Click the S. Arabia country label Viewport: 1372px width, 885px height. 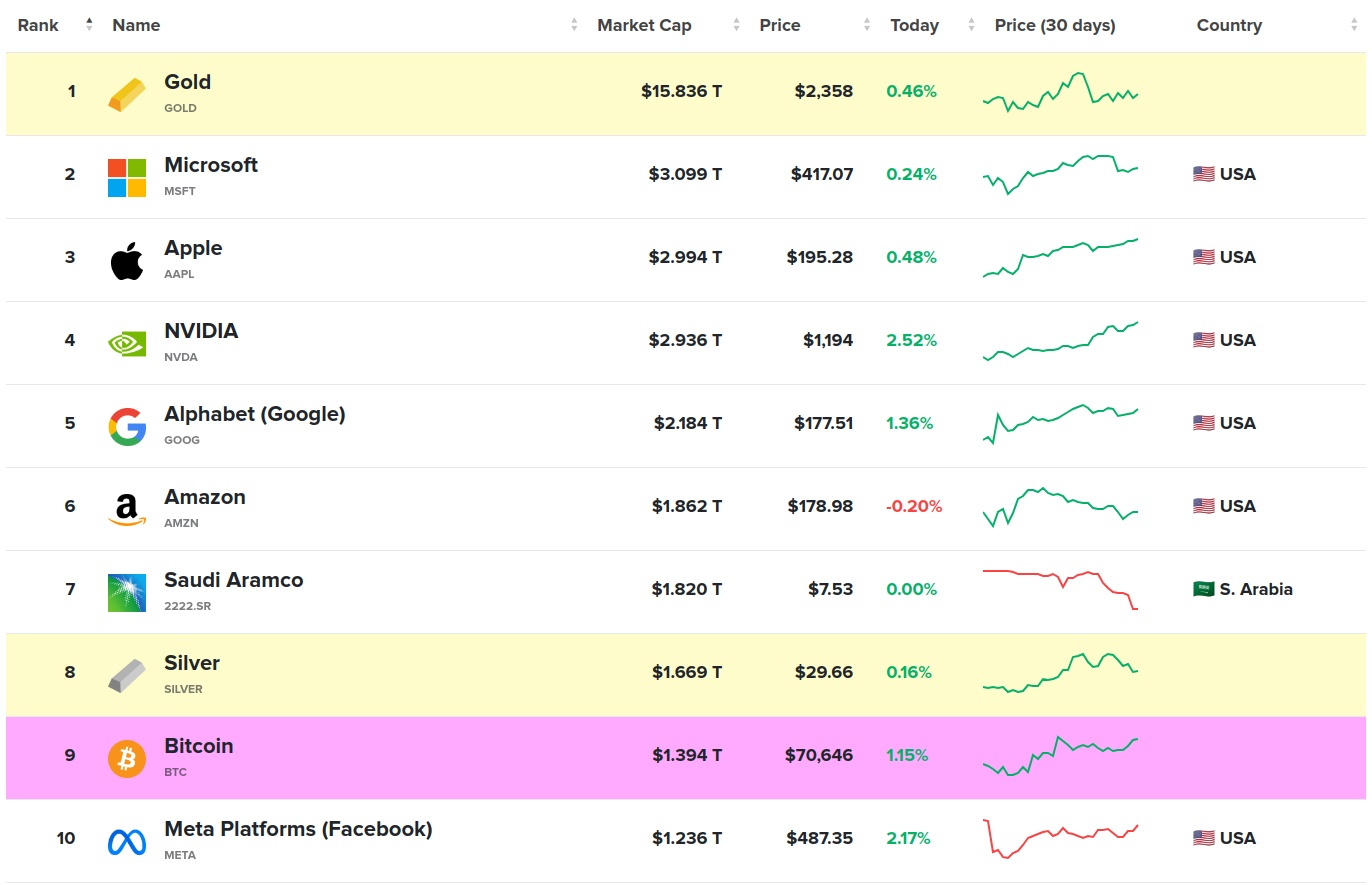tap(1256, 589)
